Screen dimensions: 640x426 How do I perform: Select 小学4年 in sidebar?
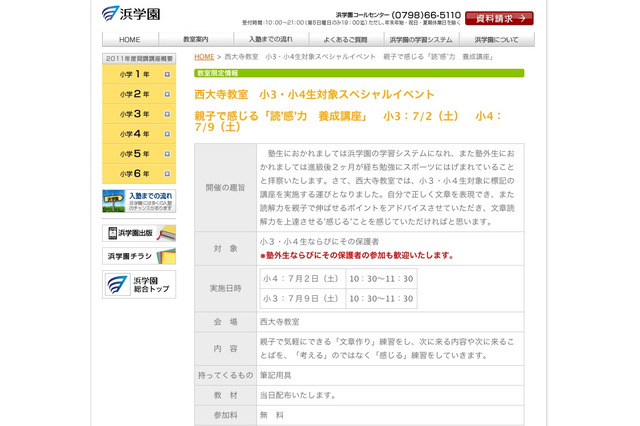[139, 134]
